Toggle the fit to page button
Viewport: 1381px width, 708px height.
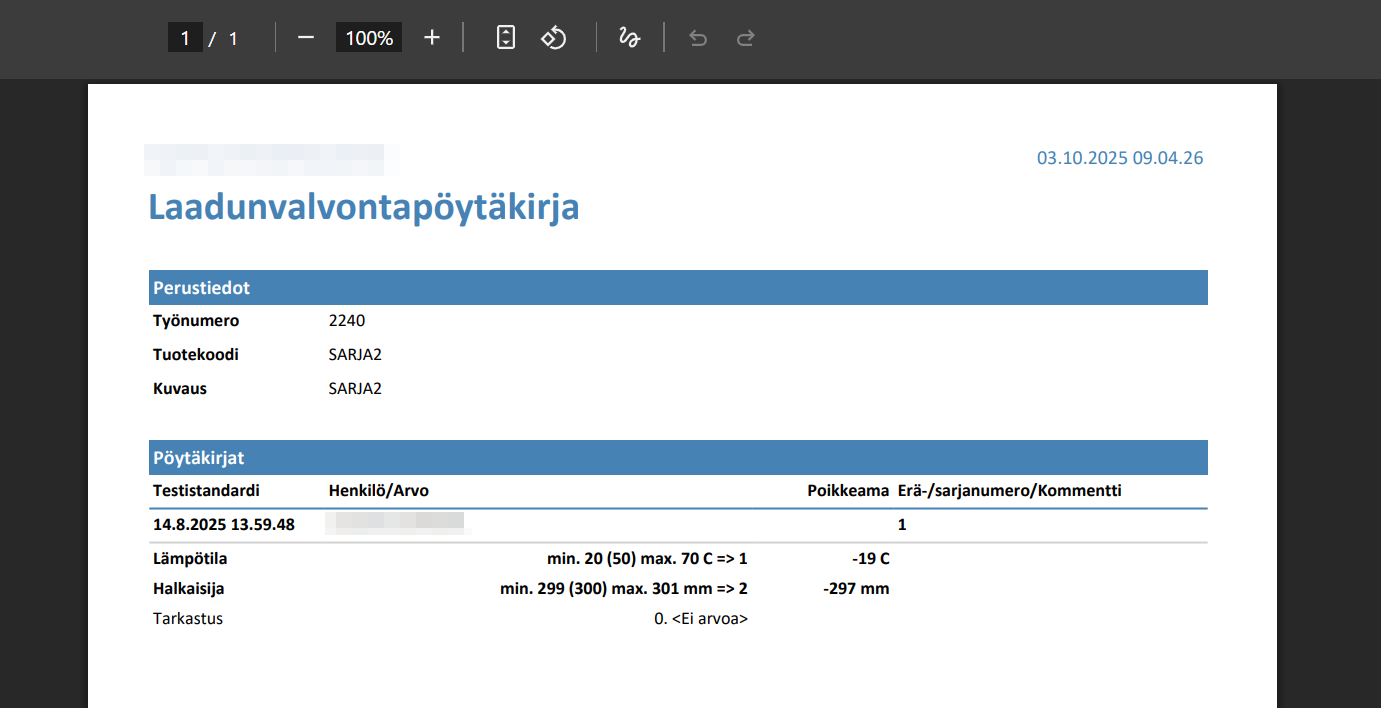coord(506,38)
